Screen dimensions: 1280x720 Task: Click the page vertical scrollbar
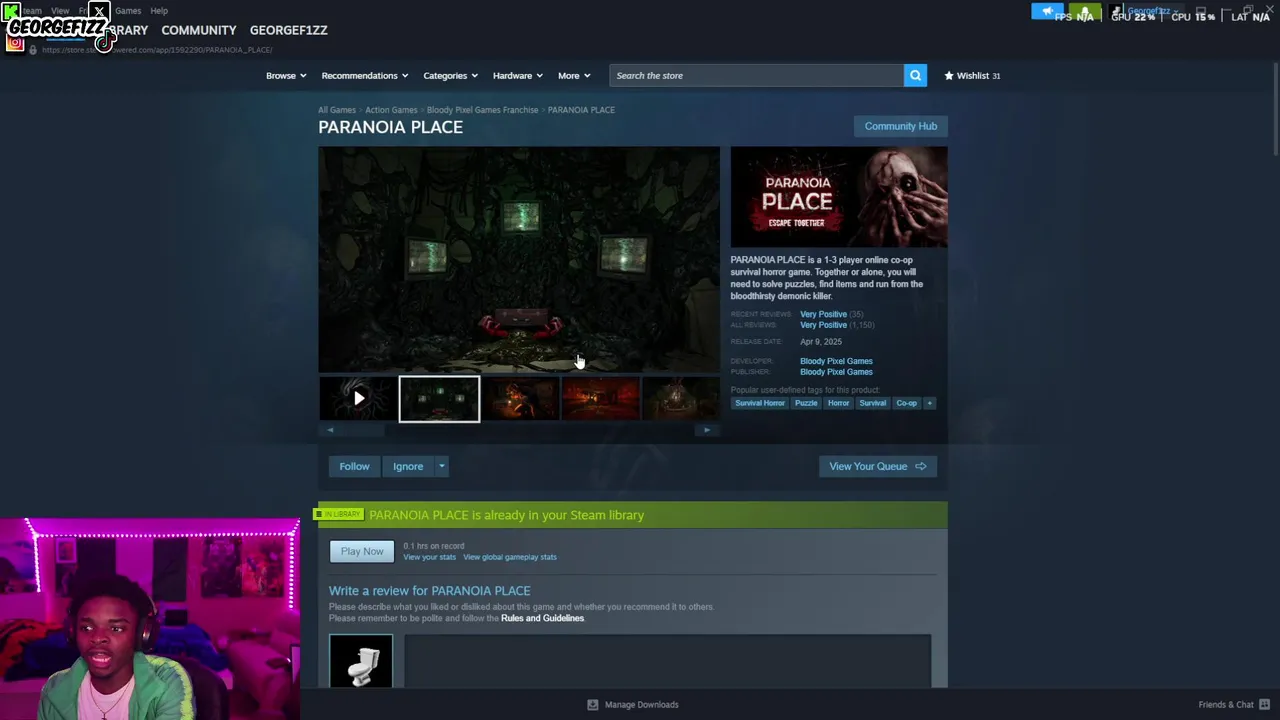click(x=1274, y=110)
